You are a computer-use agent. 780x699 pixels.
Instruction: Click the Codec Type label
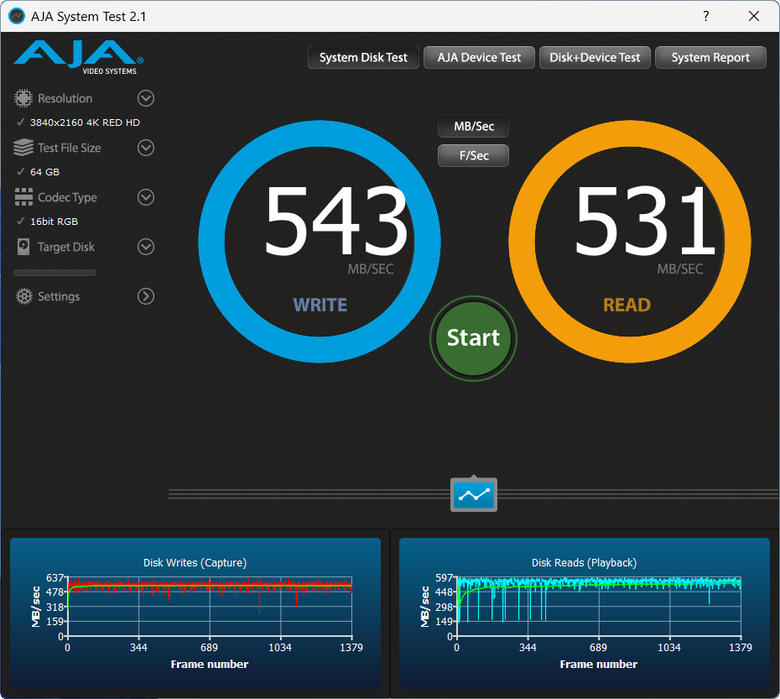pyautogui.click(x=67, y=198)
